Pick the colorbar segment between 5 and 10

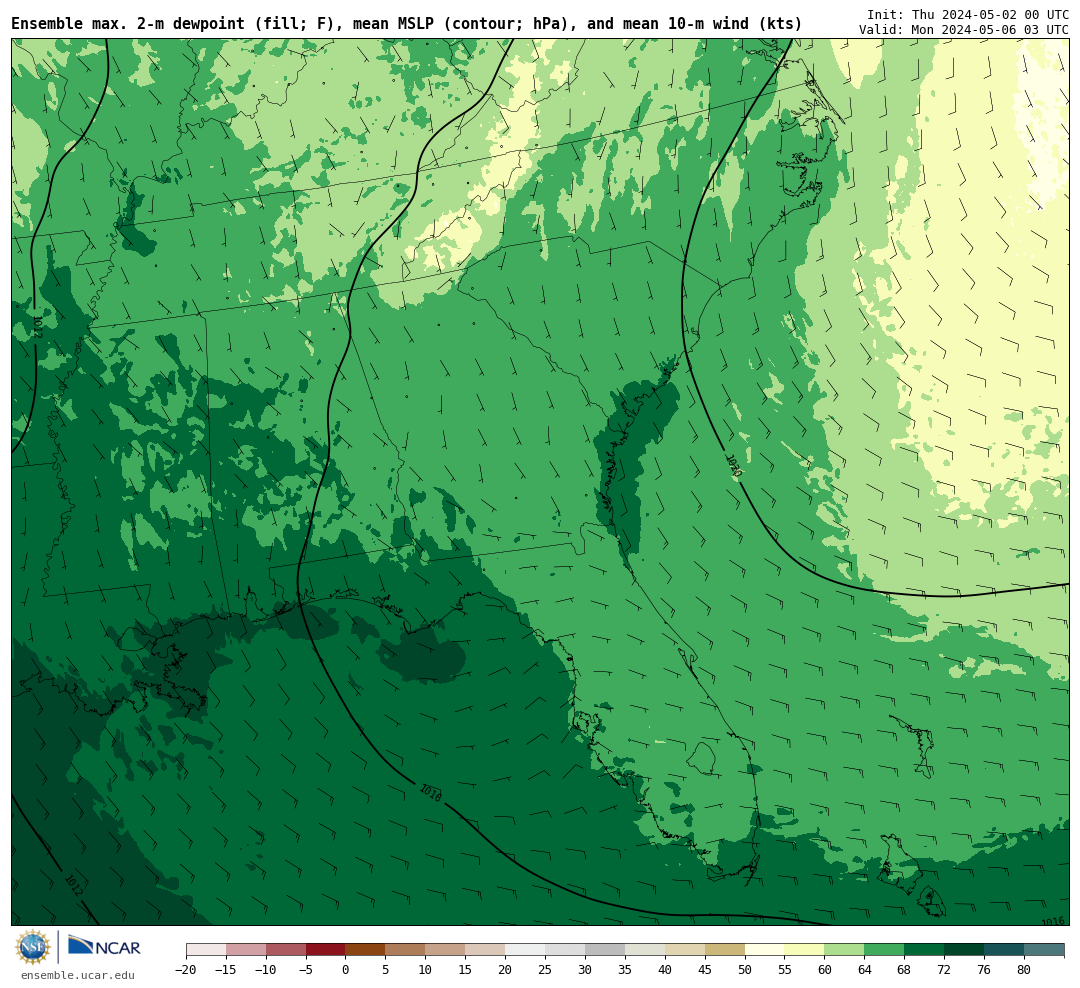(x=406, y=950)
